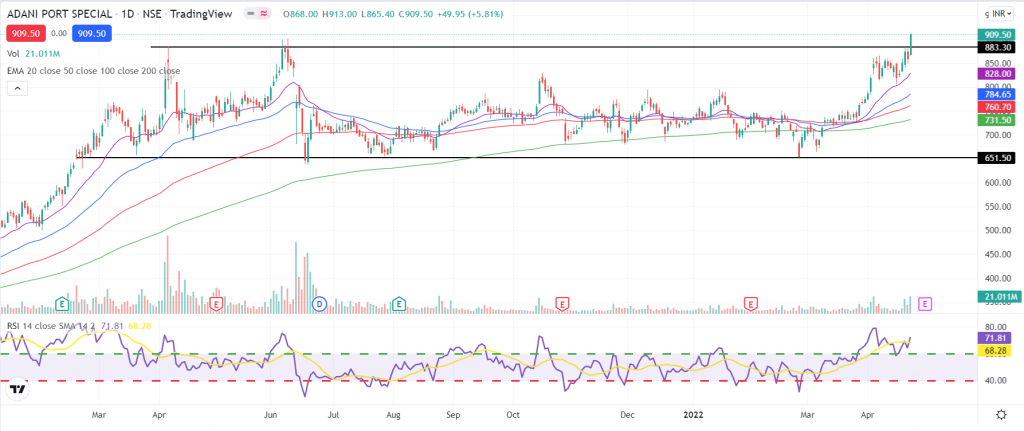The image size is (1024, 431).
Task: Click the blue dividend 'D' marker
Action: click(319, 303)
